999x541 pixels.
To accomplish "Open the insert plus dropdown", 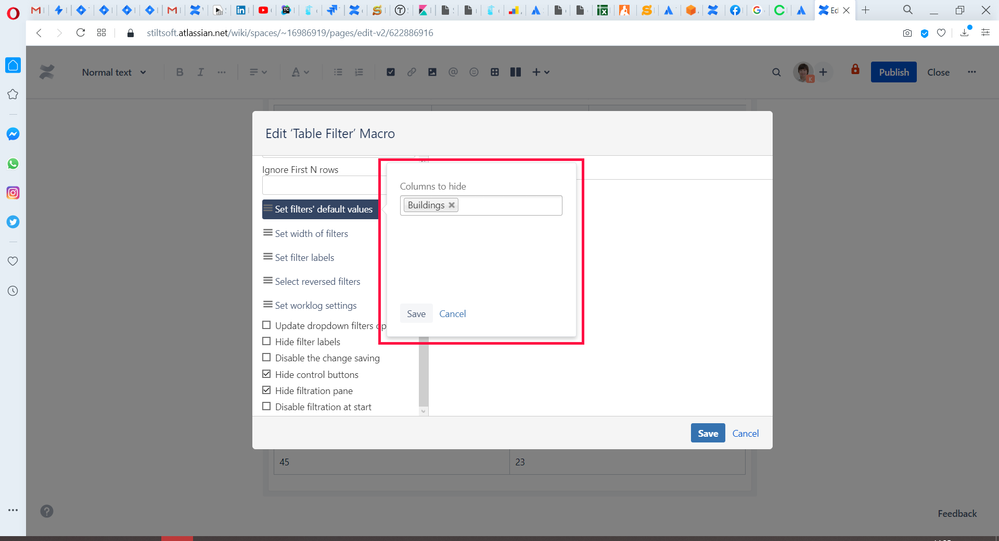I will pyautogui.click(x=540, y=72).
